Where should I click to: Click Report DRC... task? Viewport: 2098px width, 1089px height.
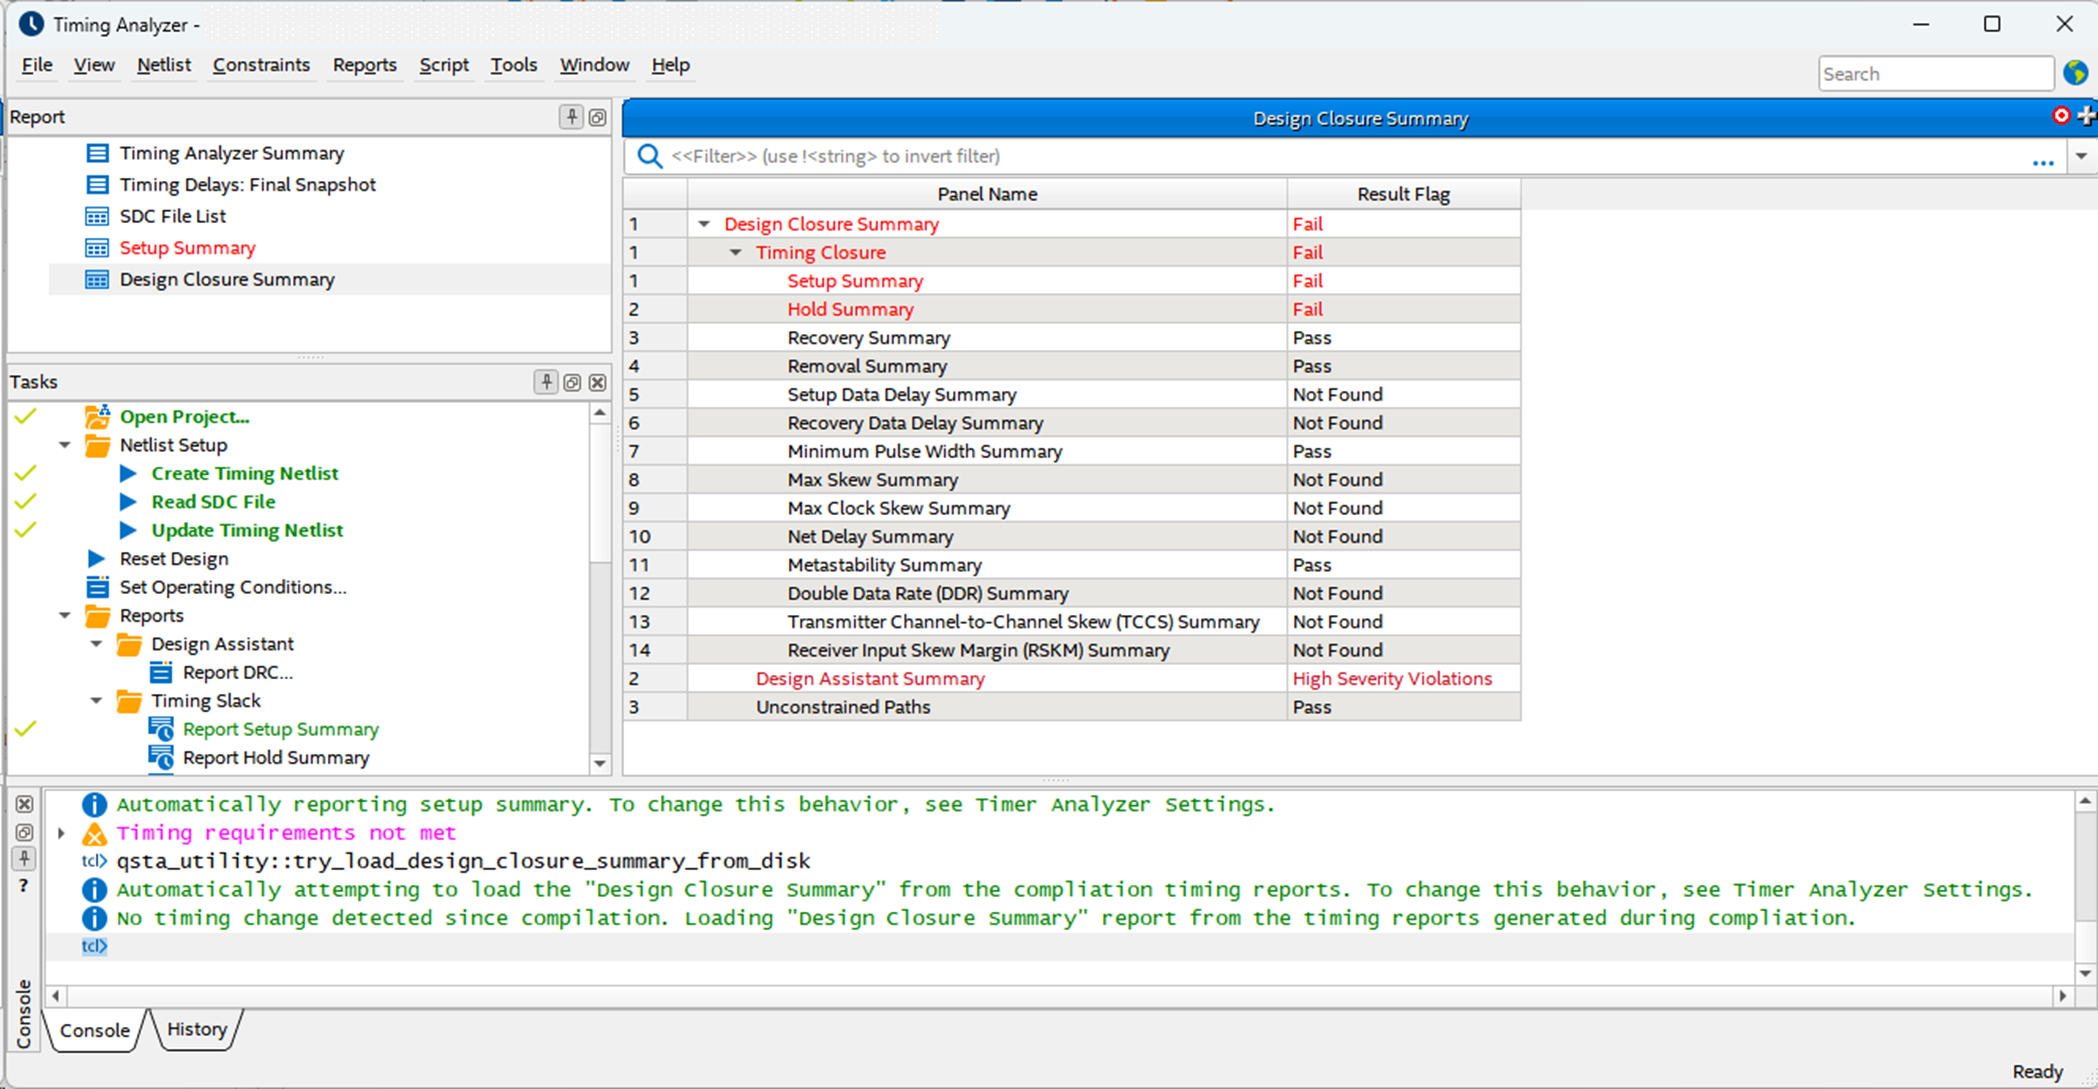[x=237, y=672]
